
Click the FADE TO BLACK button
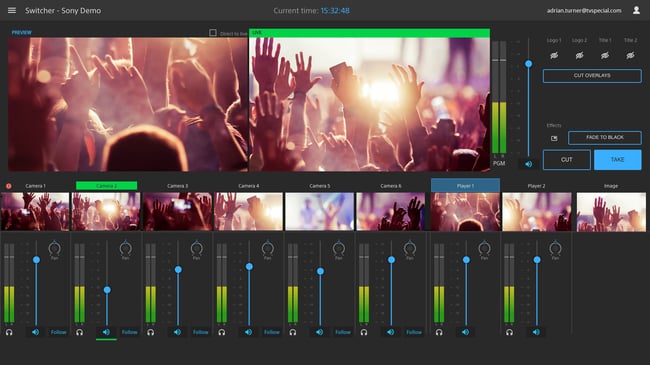(x=604, y=137)
